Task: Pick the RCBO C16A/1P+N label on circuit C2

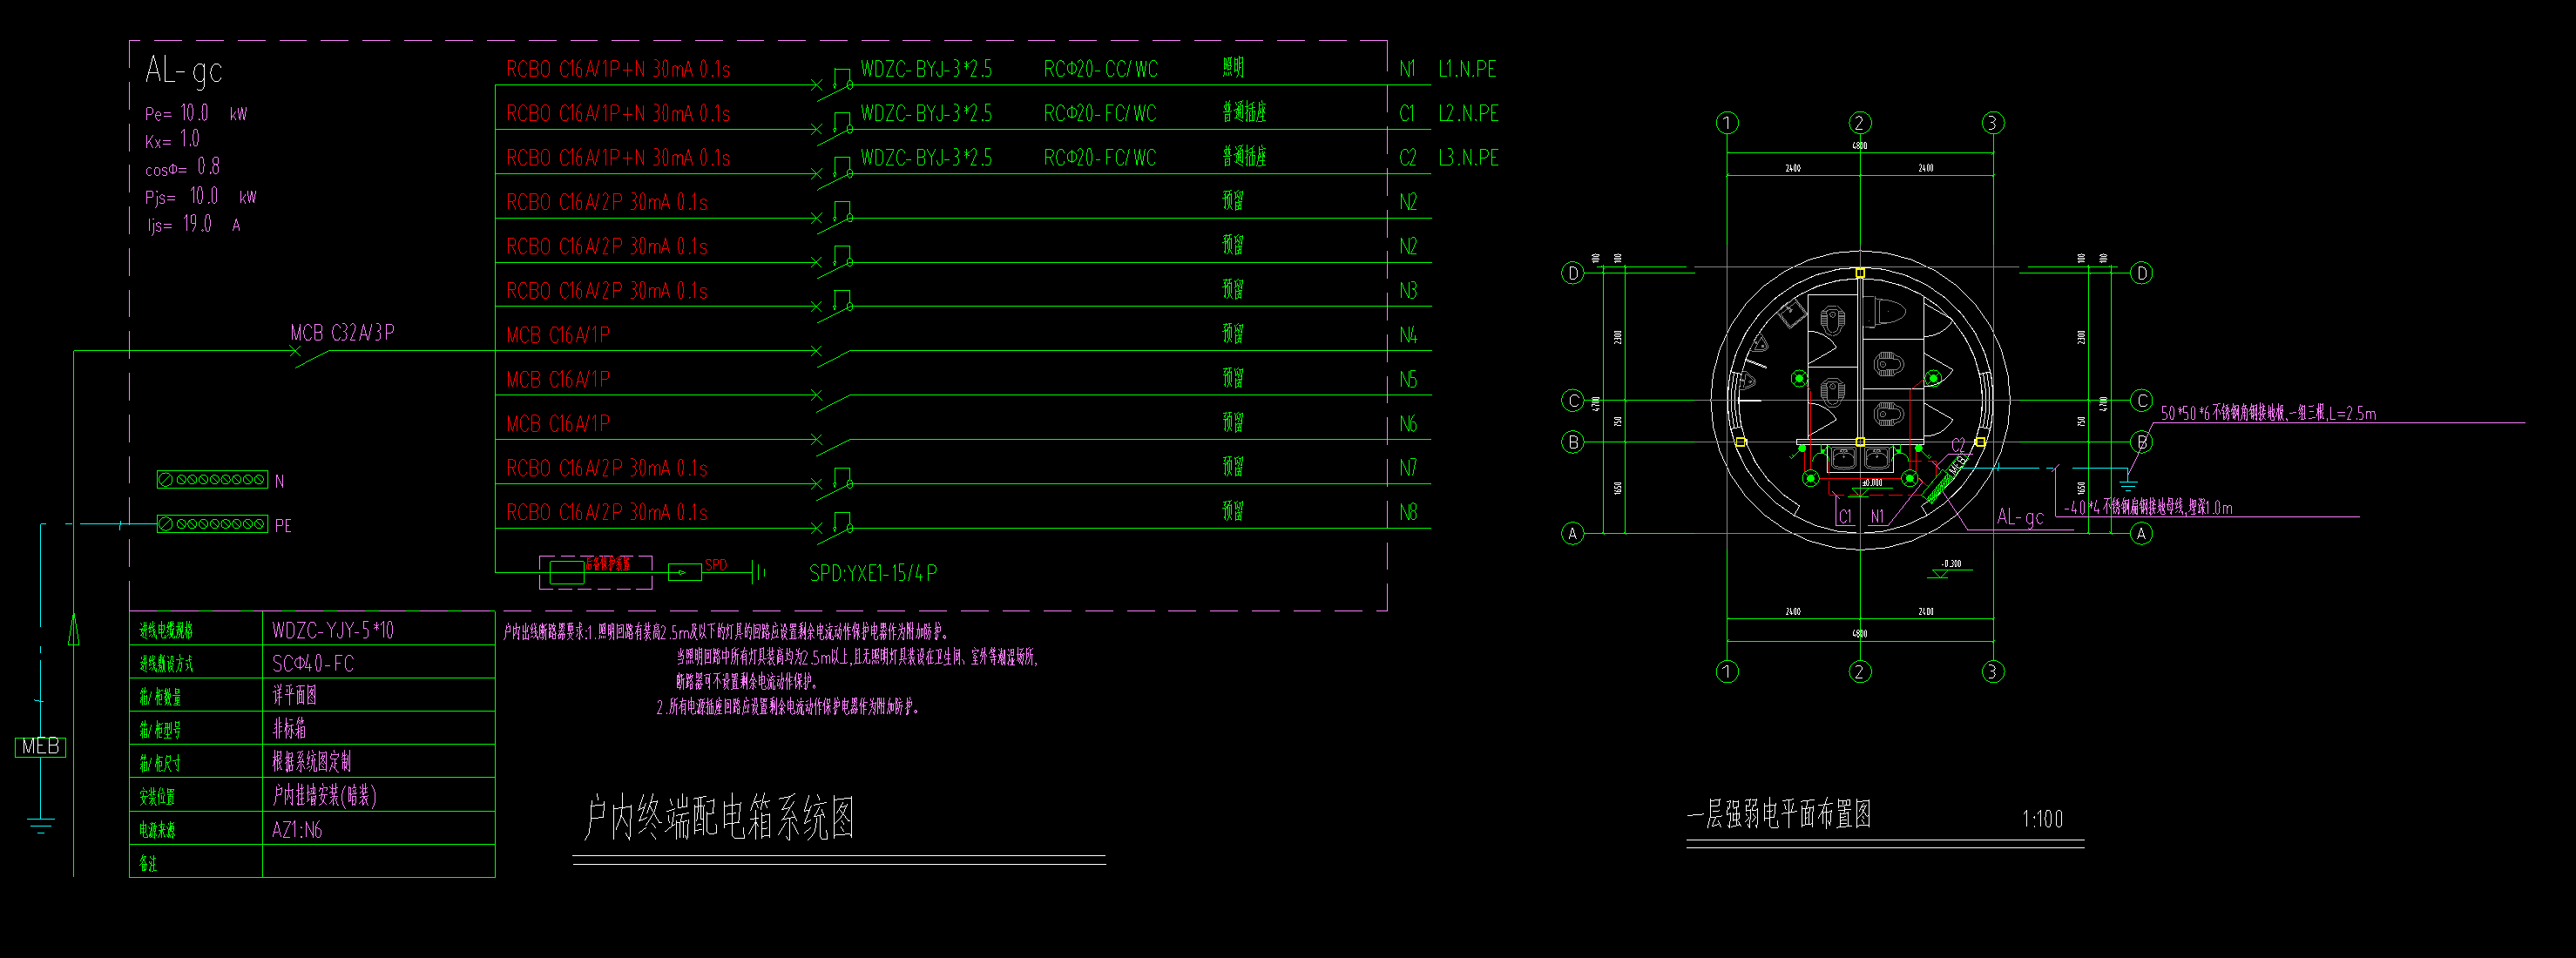Action: click(x=618, y=158)
